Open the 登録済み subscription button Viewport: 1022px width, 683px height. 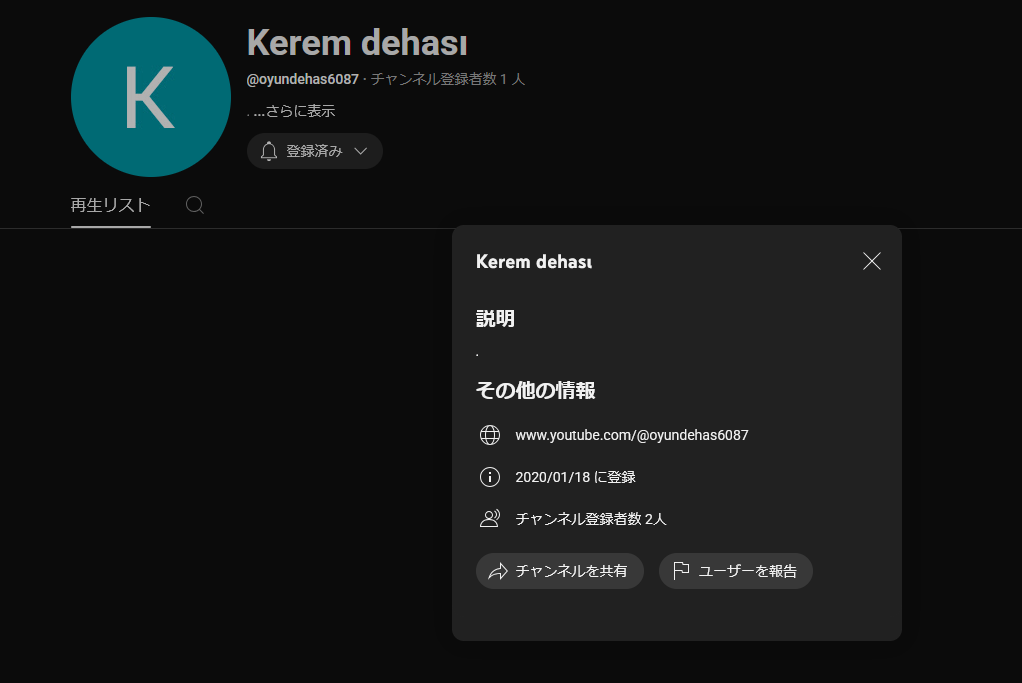click(x=314, y=151)
